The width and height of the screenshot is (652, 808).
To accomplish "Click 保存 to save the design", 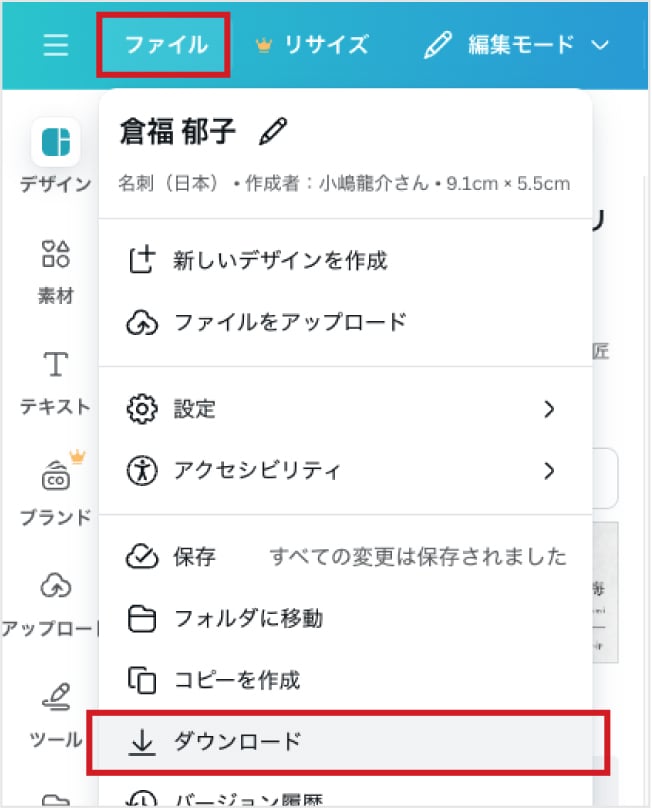I will pyautogui.click(x=194, y=557).
